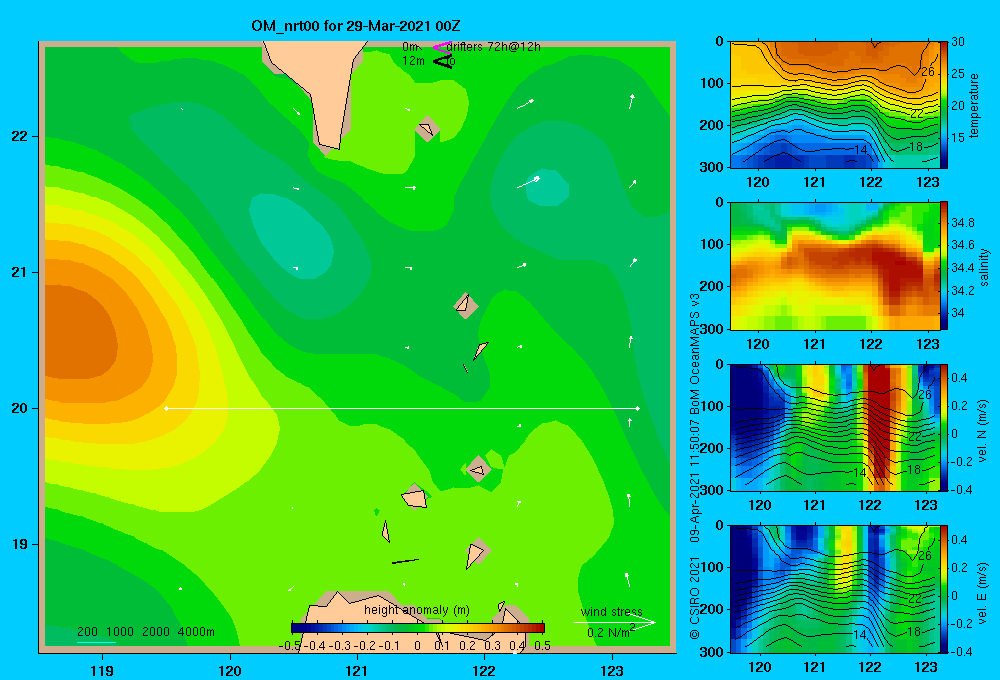Click the cyan depth contour legend line
This screenshot has width=1000, height=680.
tap(96, 642)
